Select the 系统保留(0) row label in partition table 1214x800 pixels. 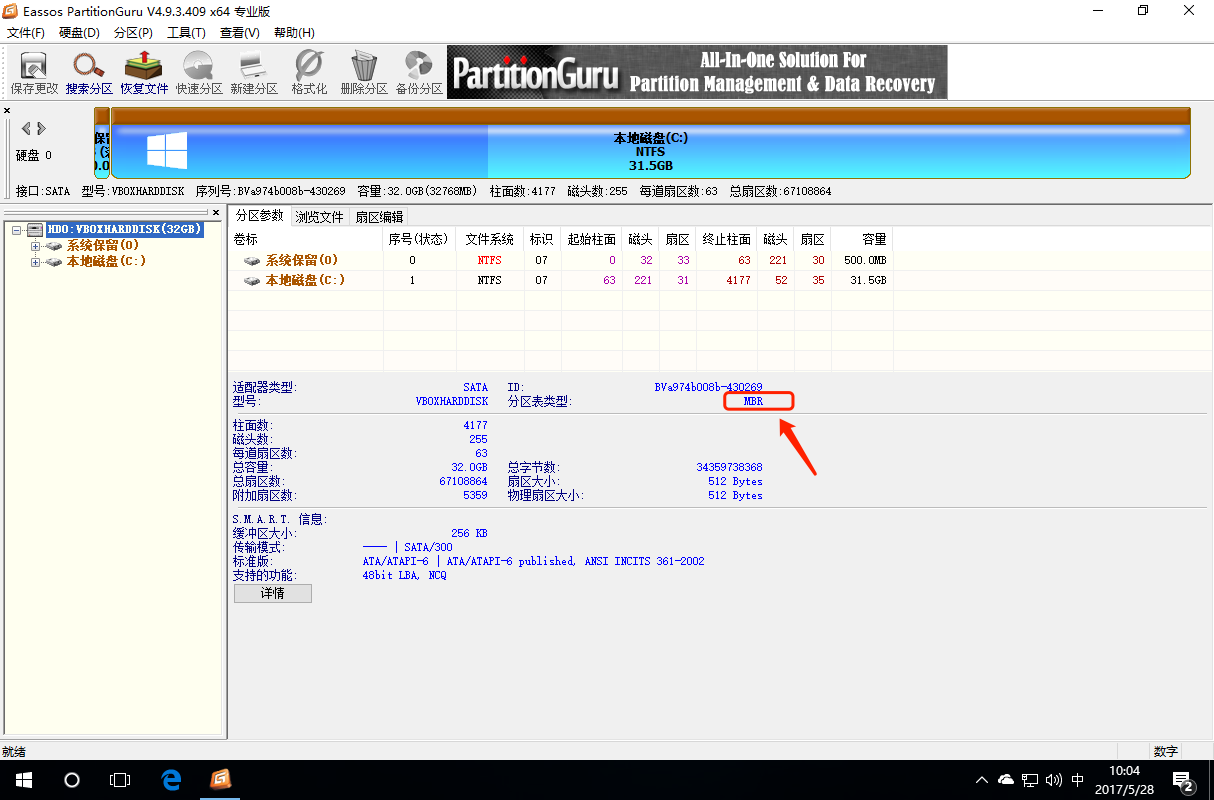[x=301, y=260]
